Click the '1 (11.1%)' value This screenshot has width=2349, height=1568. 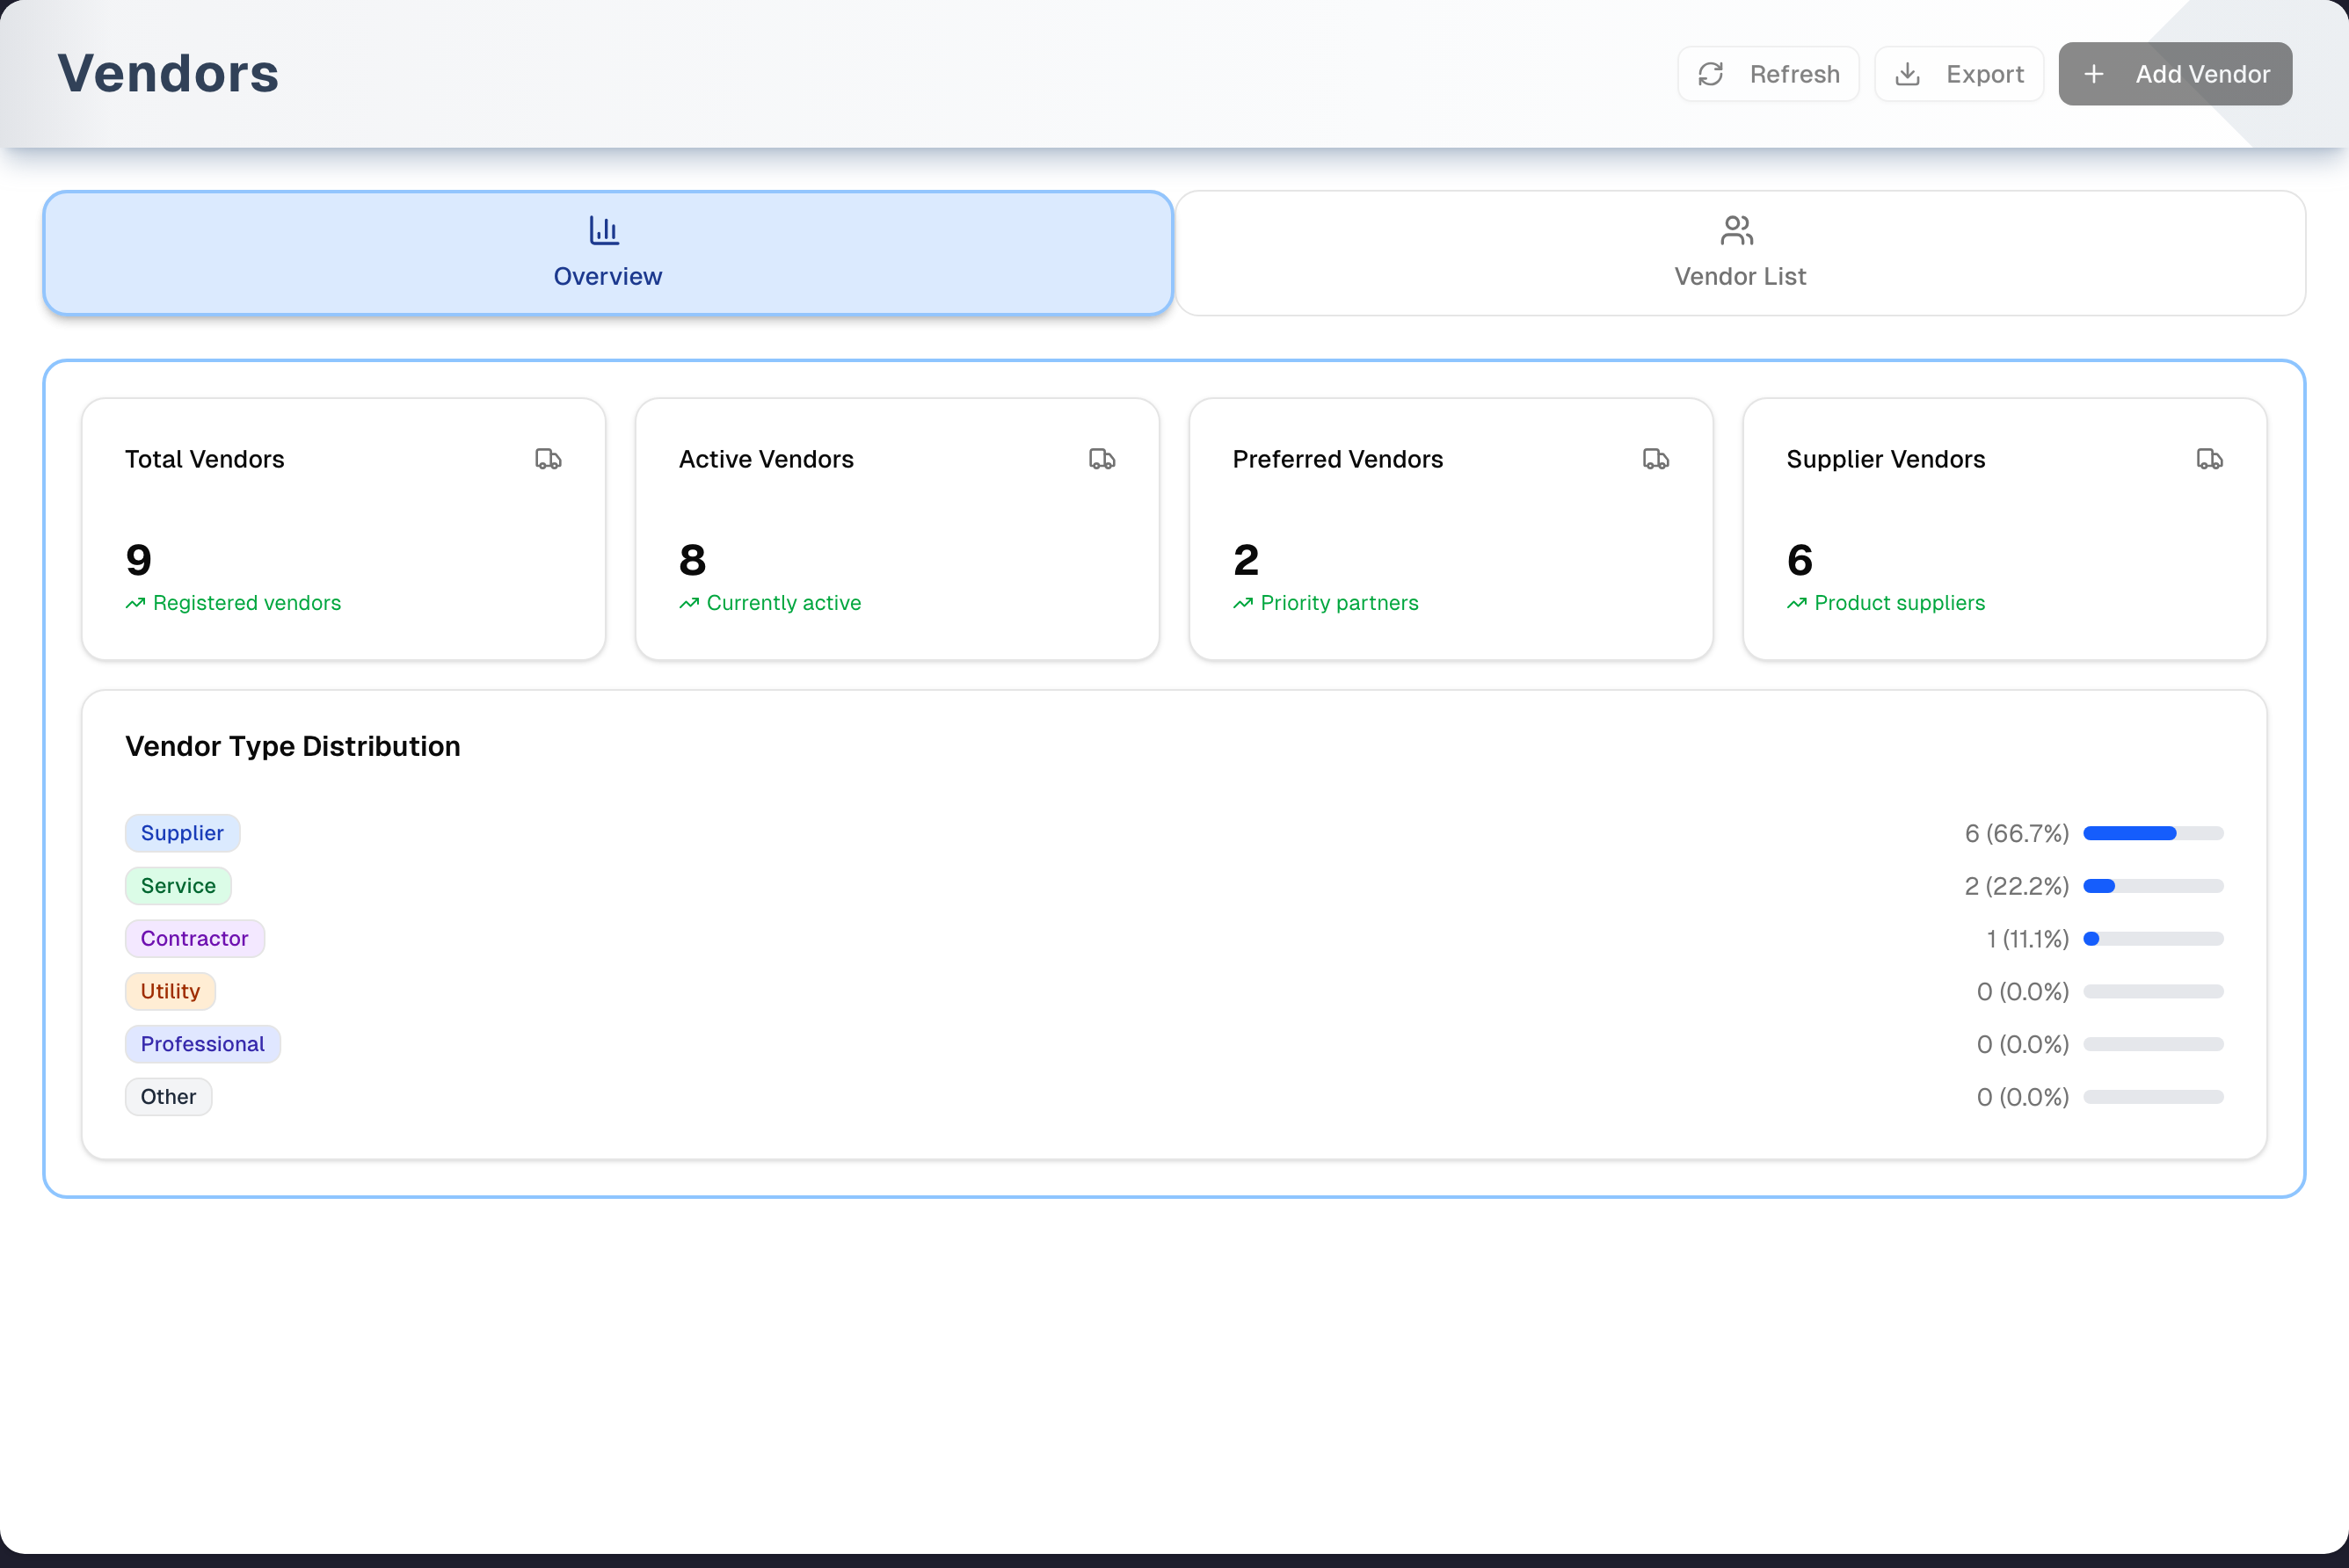click(2028, 939)
